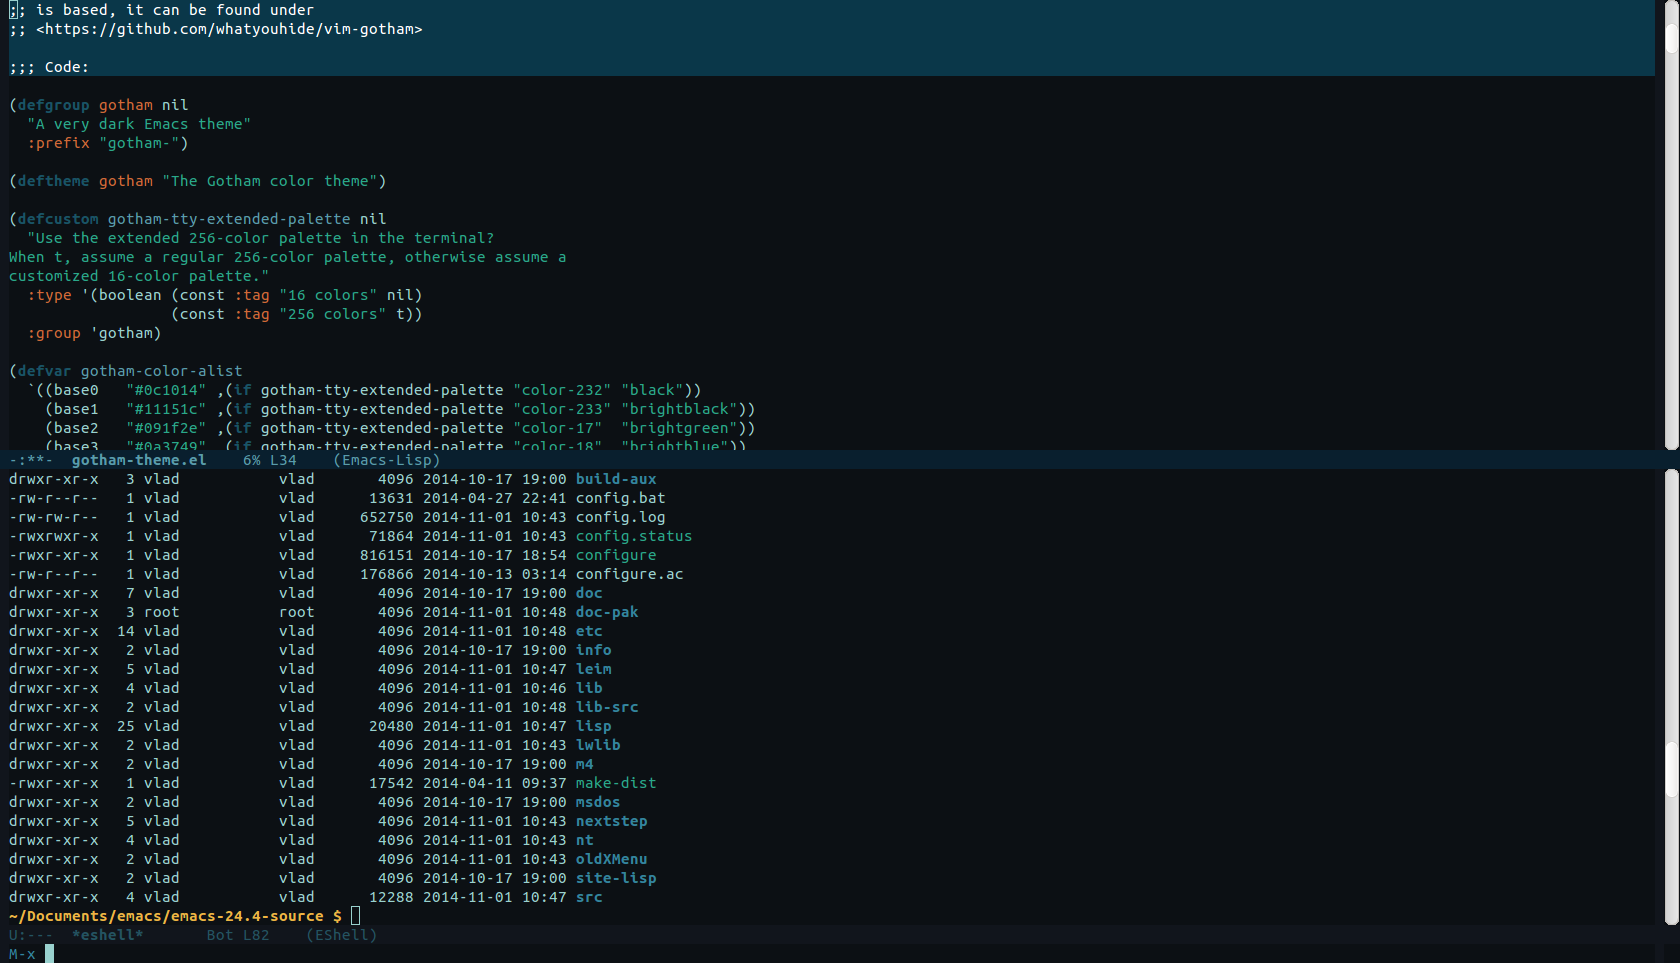1680x963 pixels.
Task: Click the lib-src directory name
Action: coord(607,707)
